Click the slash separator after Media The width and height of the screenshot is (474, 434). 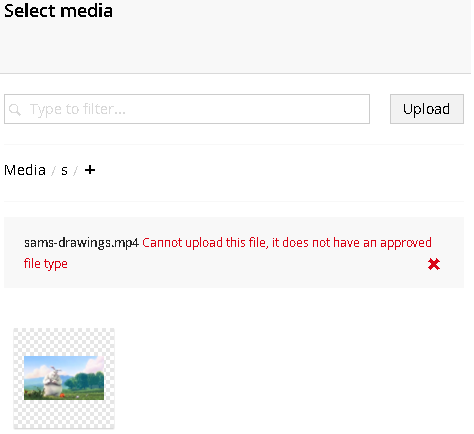tap(53, 171)
